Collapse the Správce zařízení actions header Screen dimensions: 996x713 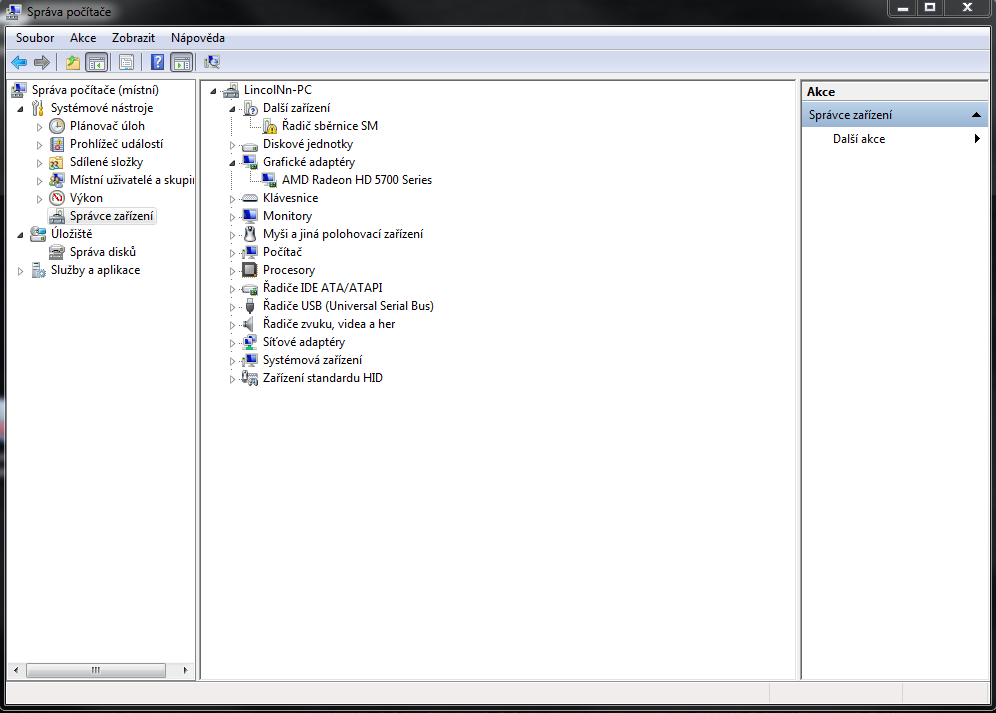tap(976, 115)
